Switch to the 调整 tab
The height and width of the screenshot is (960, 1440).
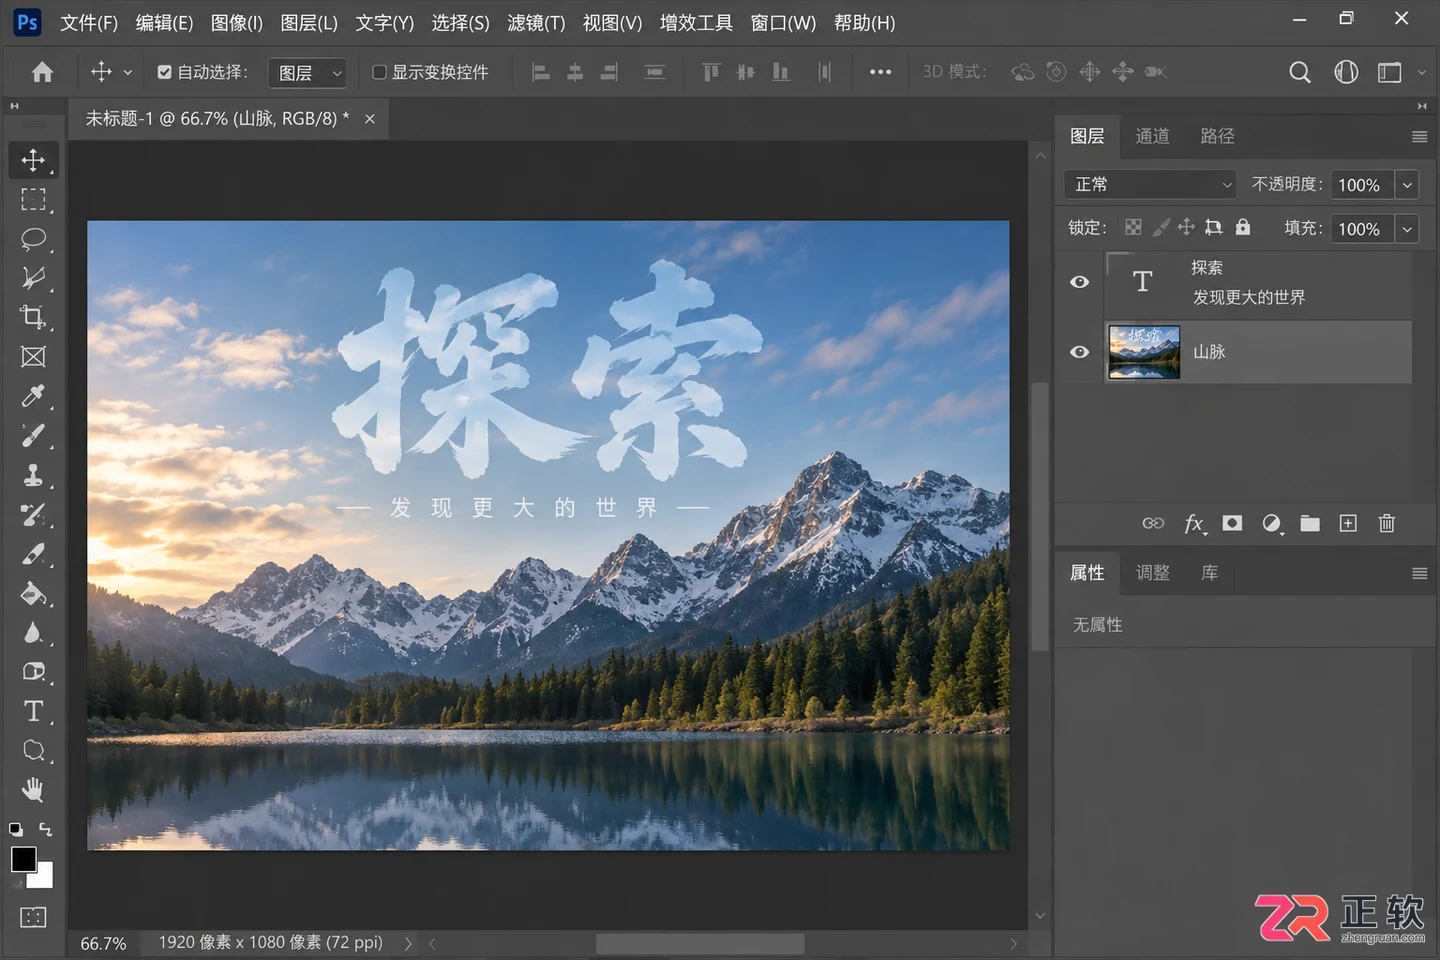pyautogui.click(x=1152, y=572)
